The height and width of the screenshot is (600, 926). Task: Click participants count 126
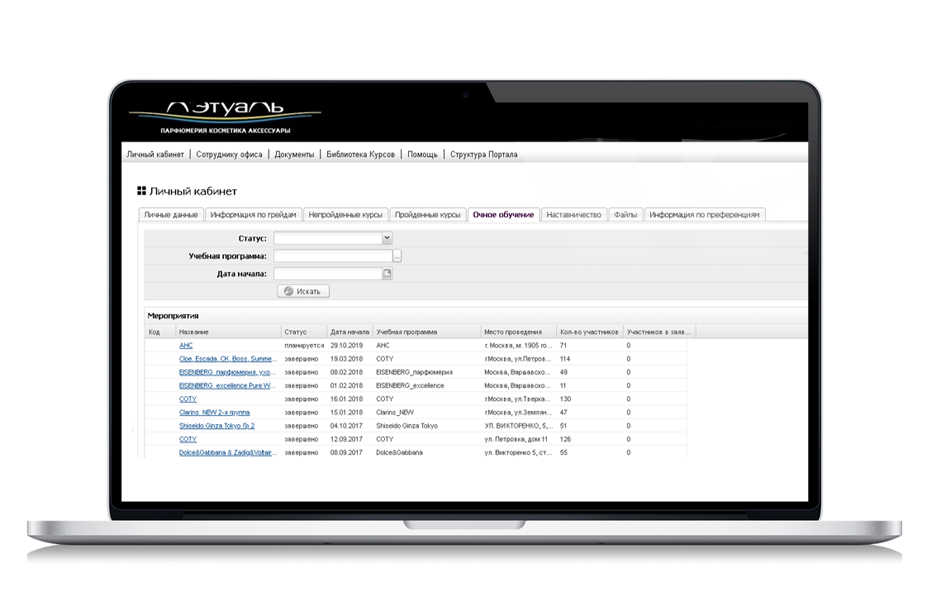(566, 439)
